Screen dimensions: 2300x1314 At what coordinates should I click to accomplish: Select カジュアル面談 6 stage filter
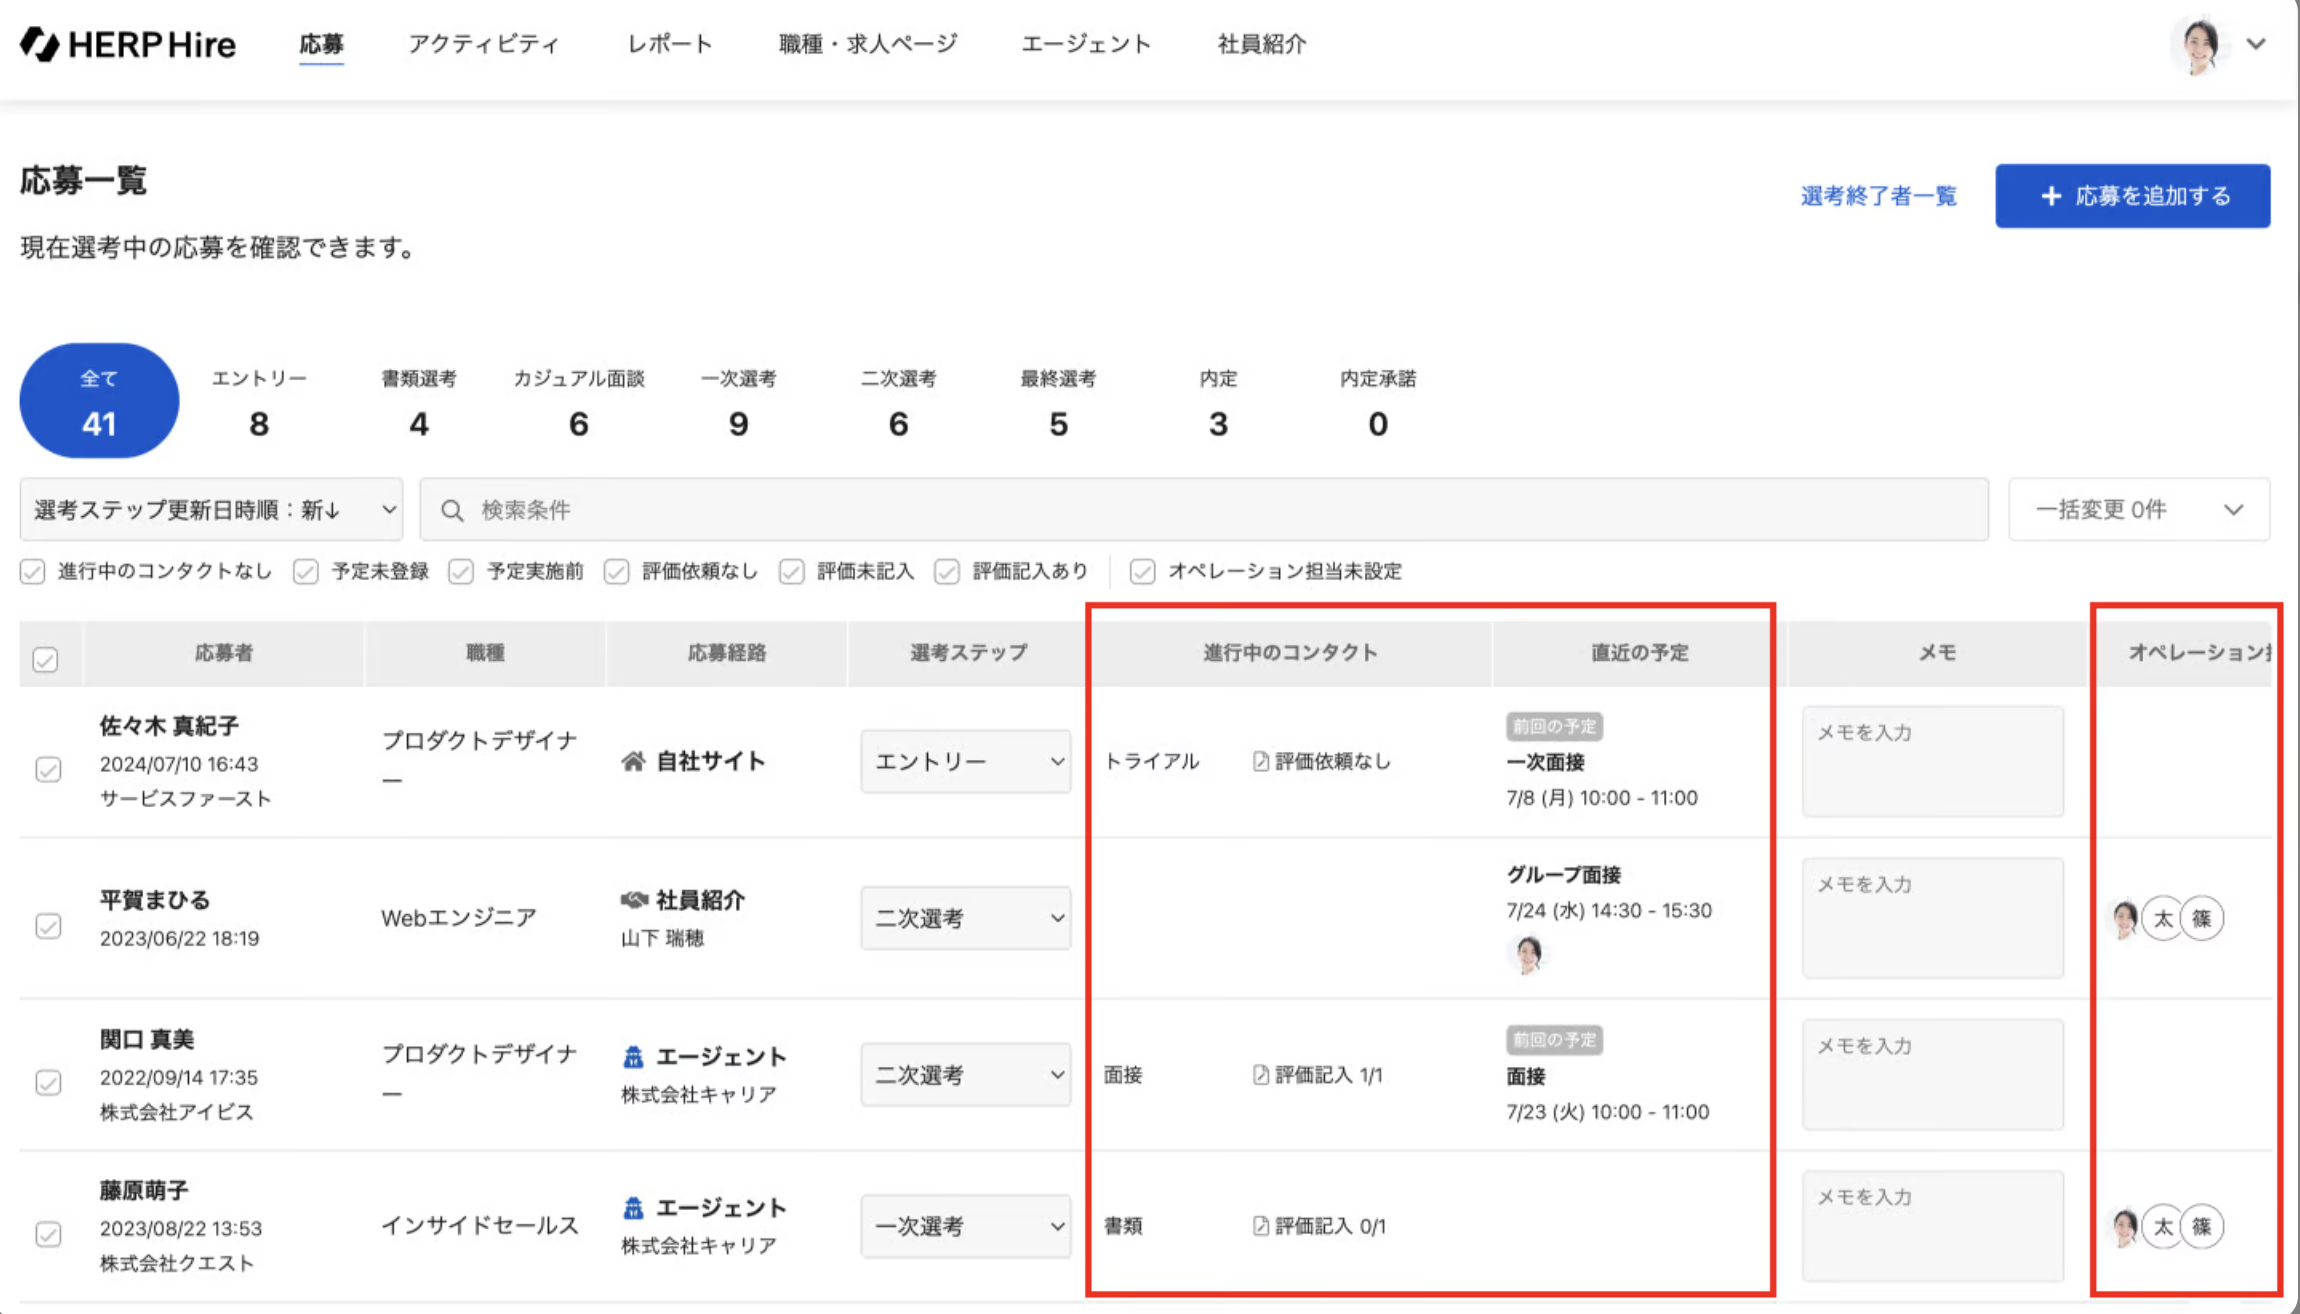[x=579, y=402]
